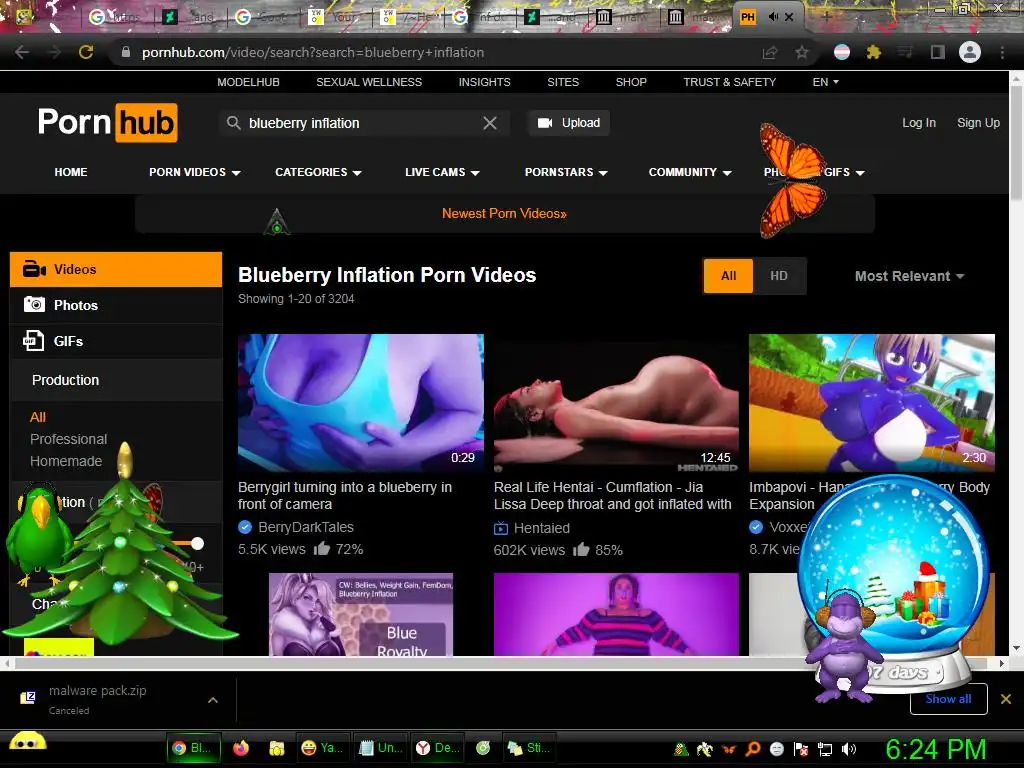
Task: Select the Photos sidebar tab
Action: (116, 305)
